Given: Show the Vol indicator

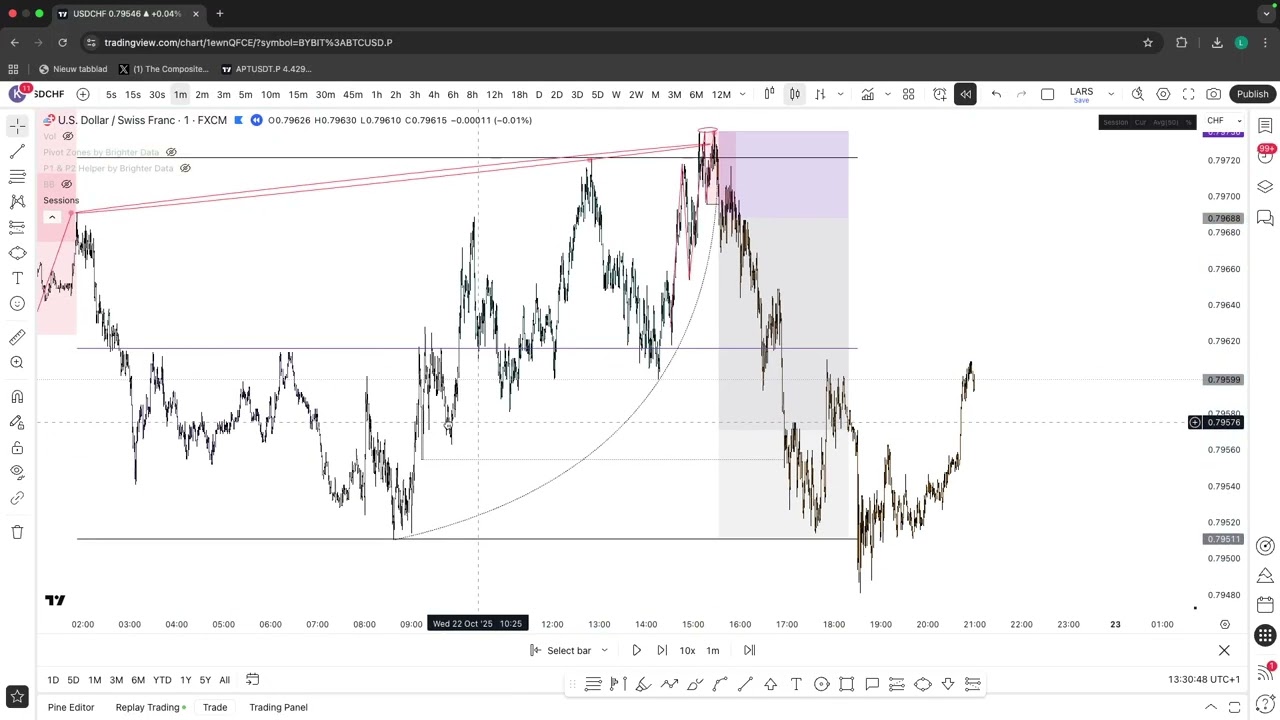Looking at the screenshot, I should pos(67,136).
